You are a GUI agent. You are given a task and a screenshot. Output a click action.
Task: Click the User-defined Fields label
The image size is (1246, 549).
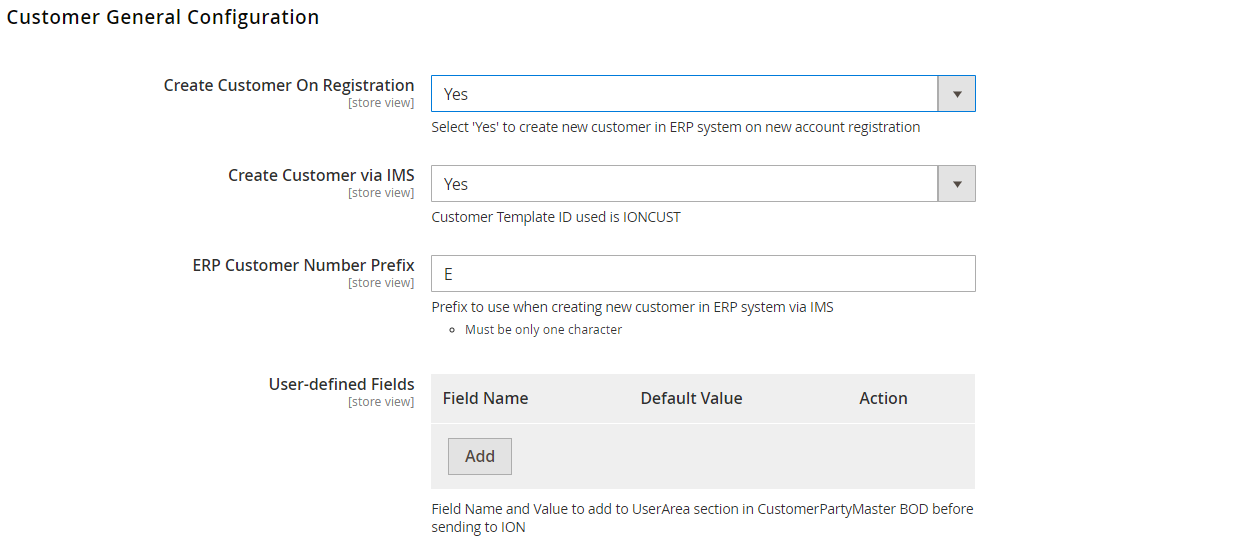click(341, 384)
